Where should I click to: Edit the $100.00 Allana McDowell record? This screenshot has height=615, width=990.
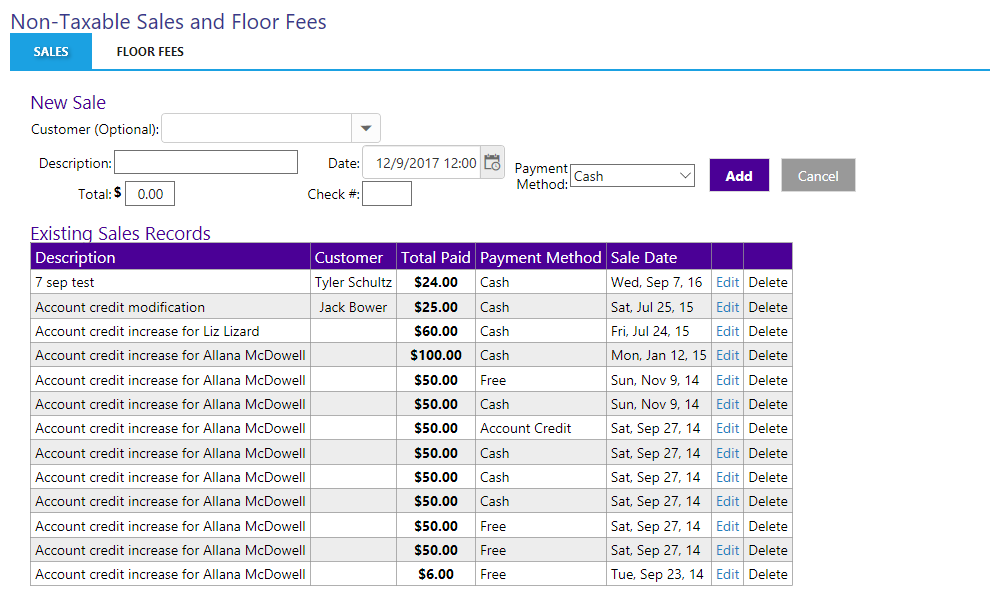(x=727, y=355)
